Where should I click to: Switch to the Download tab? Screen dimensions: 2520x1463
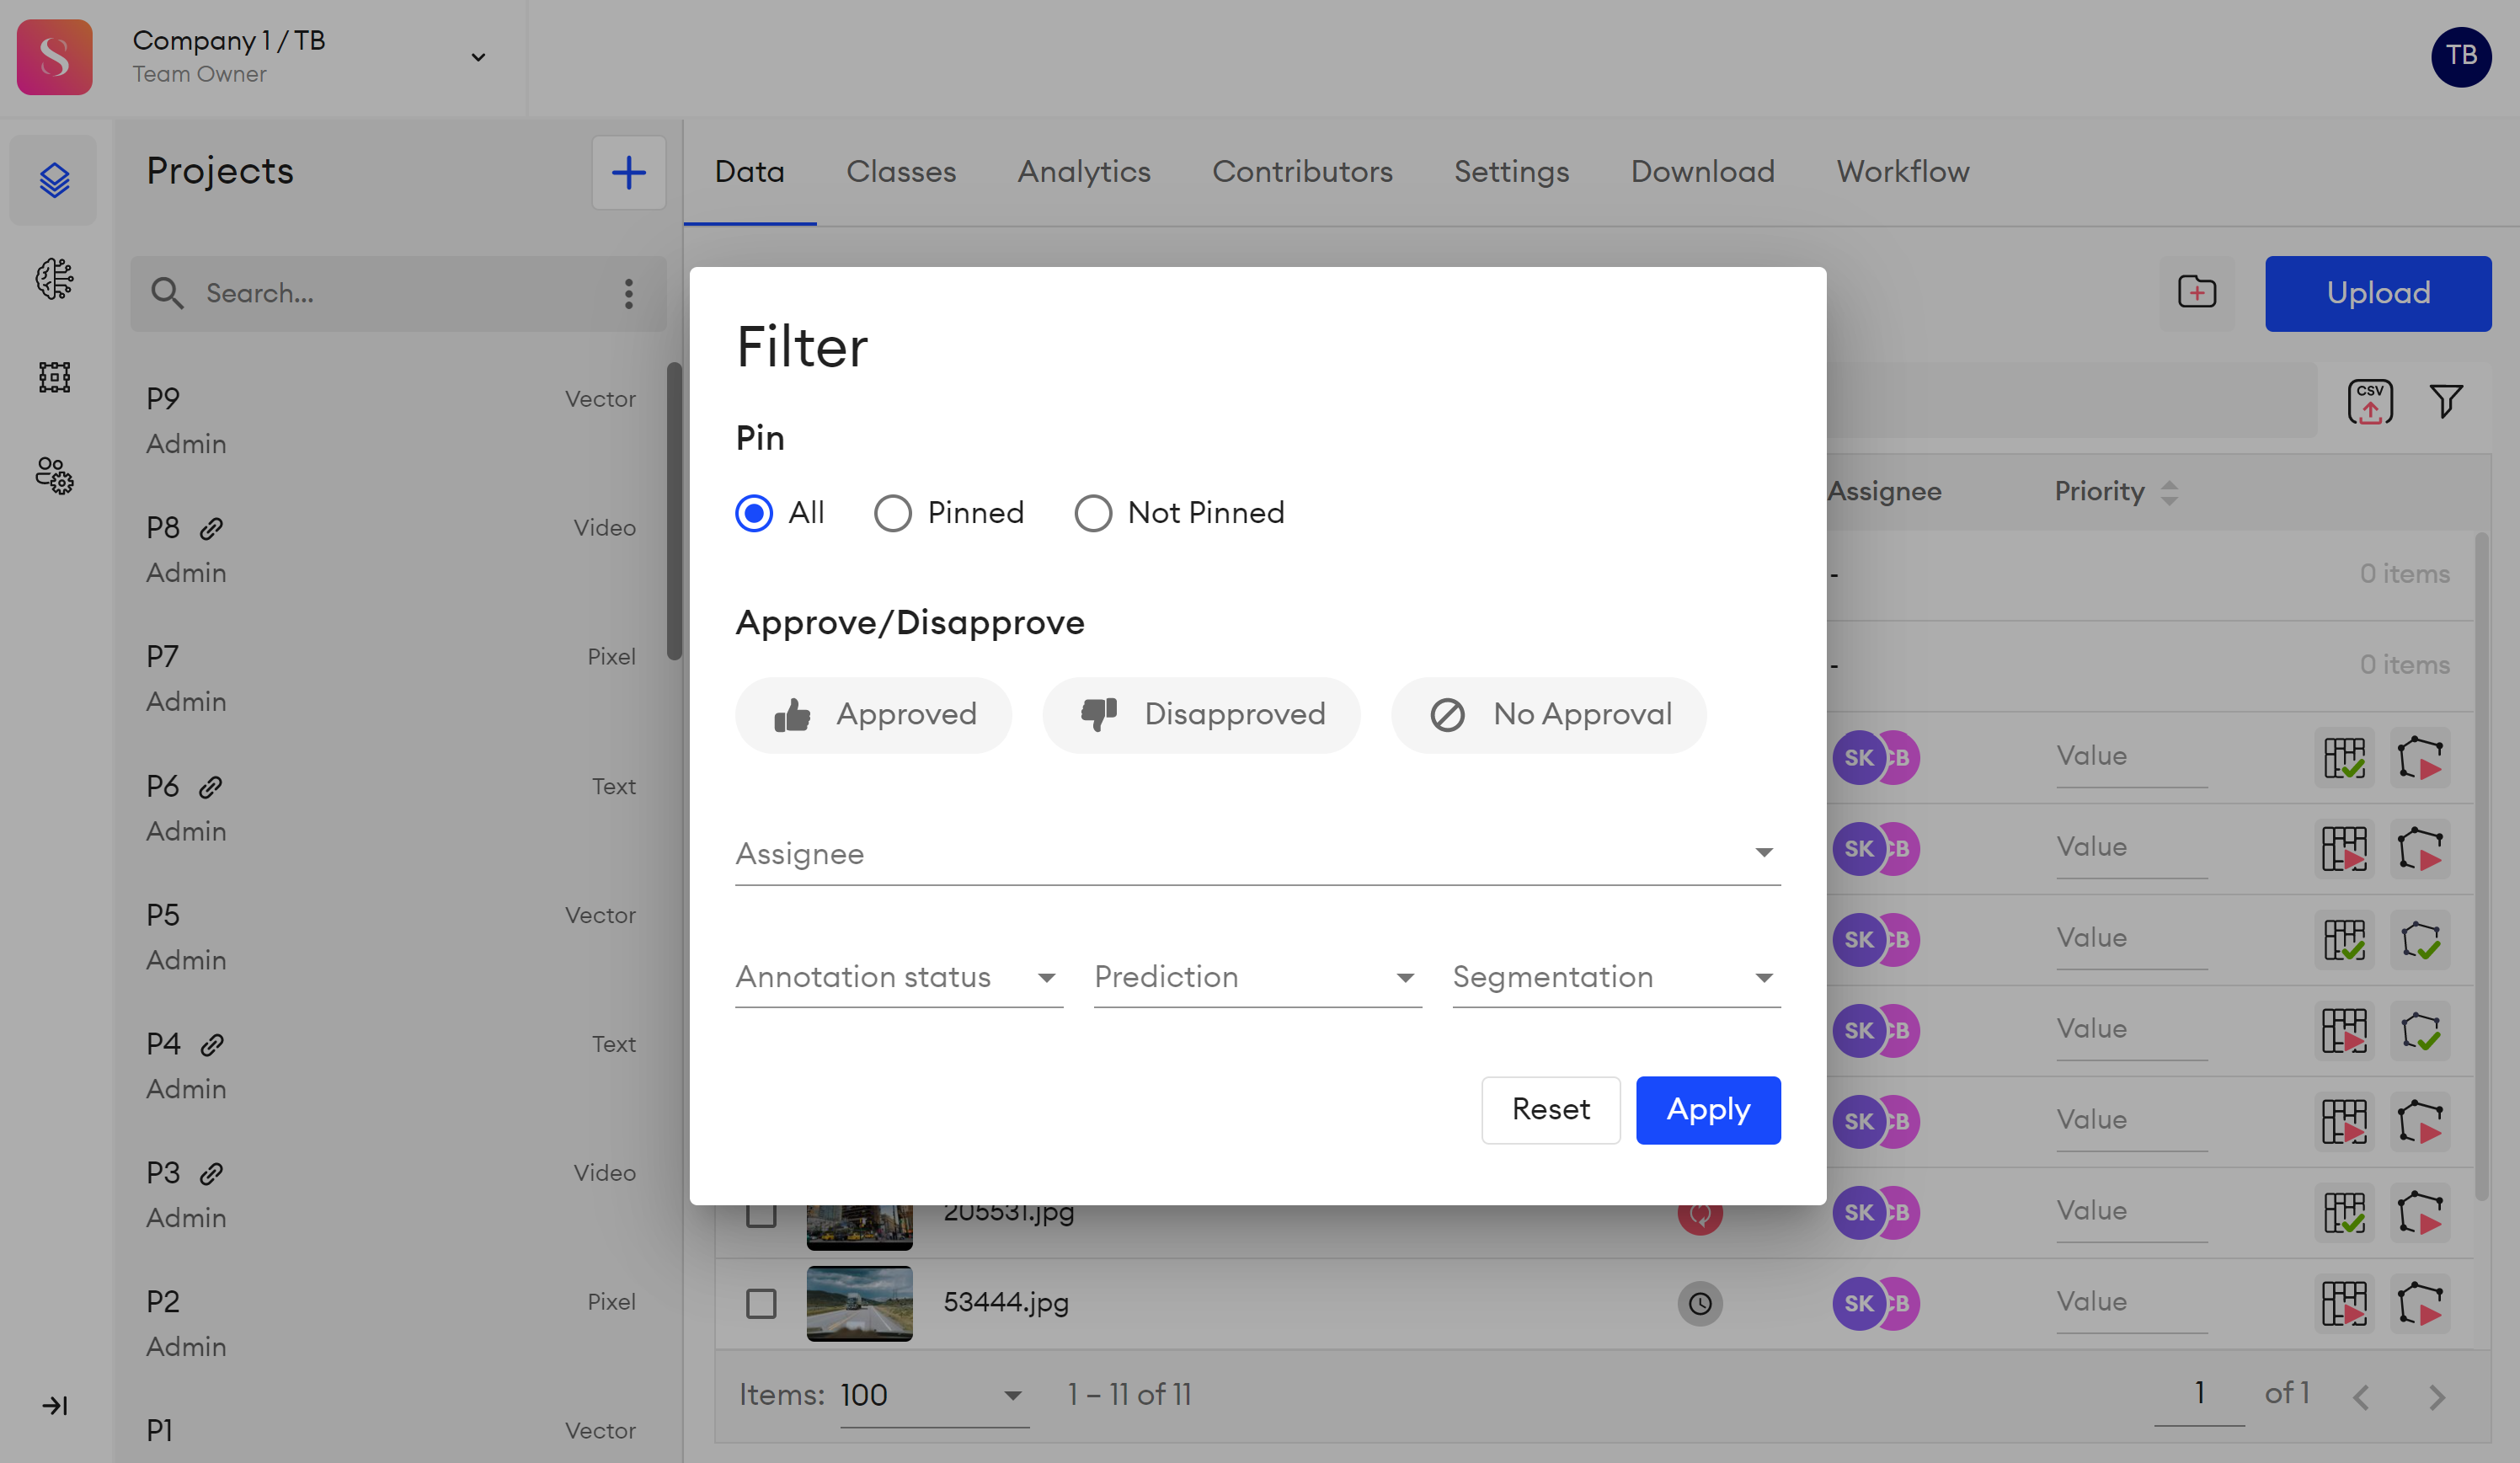1702,172
